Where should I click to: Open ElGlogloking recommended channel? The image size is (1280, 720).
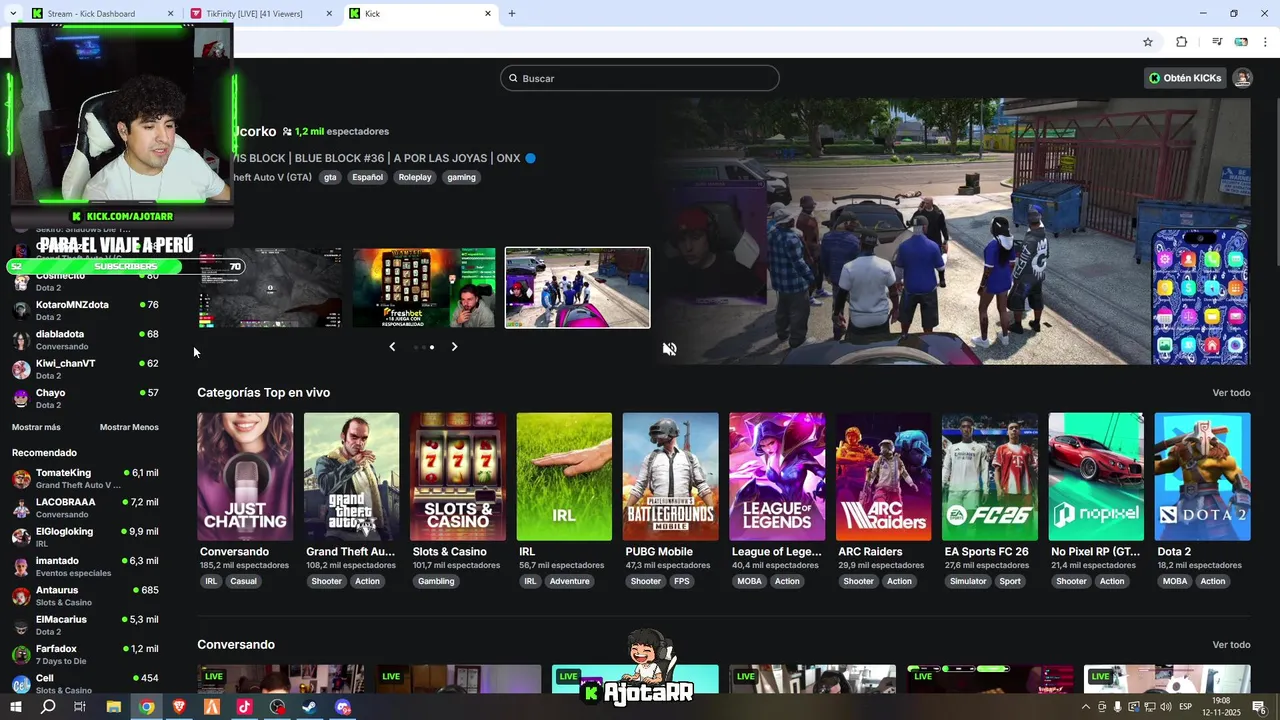pos(86,537)
